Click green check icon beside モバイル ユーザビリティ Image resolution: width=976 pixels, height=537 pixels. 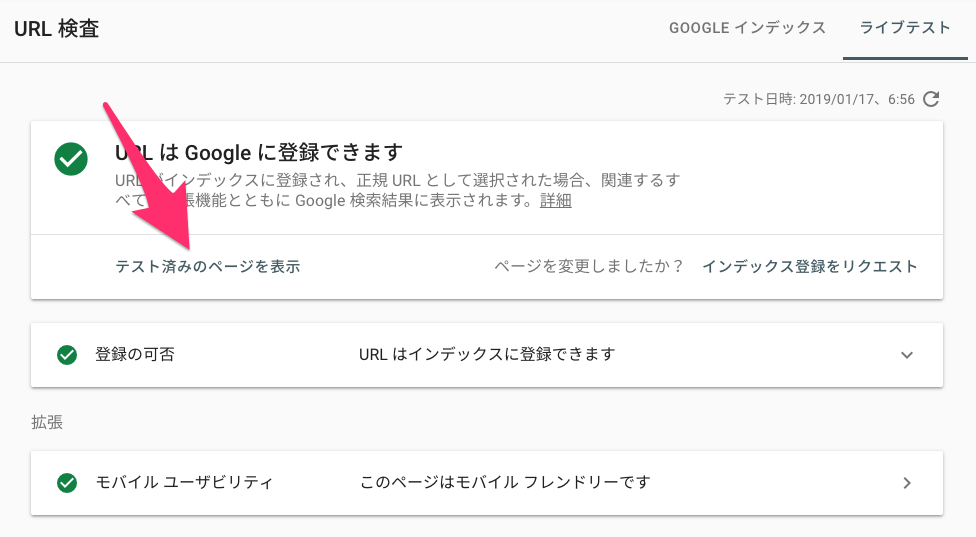coord(67,483)
